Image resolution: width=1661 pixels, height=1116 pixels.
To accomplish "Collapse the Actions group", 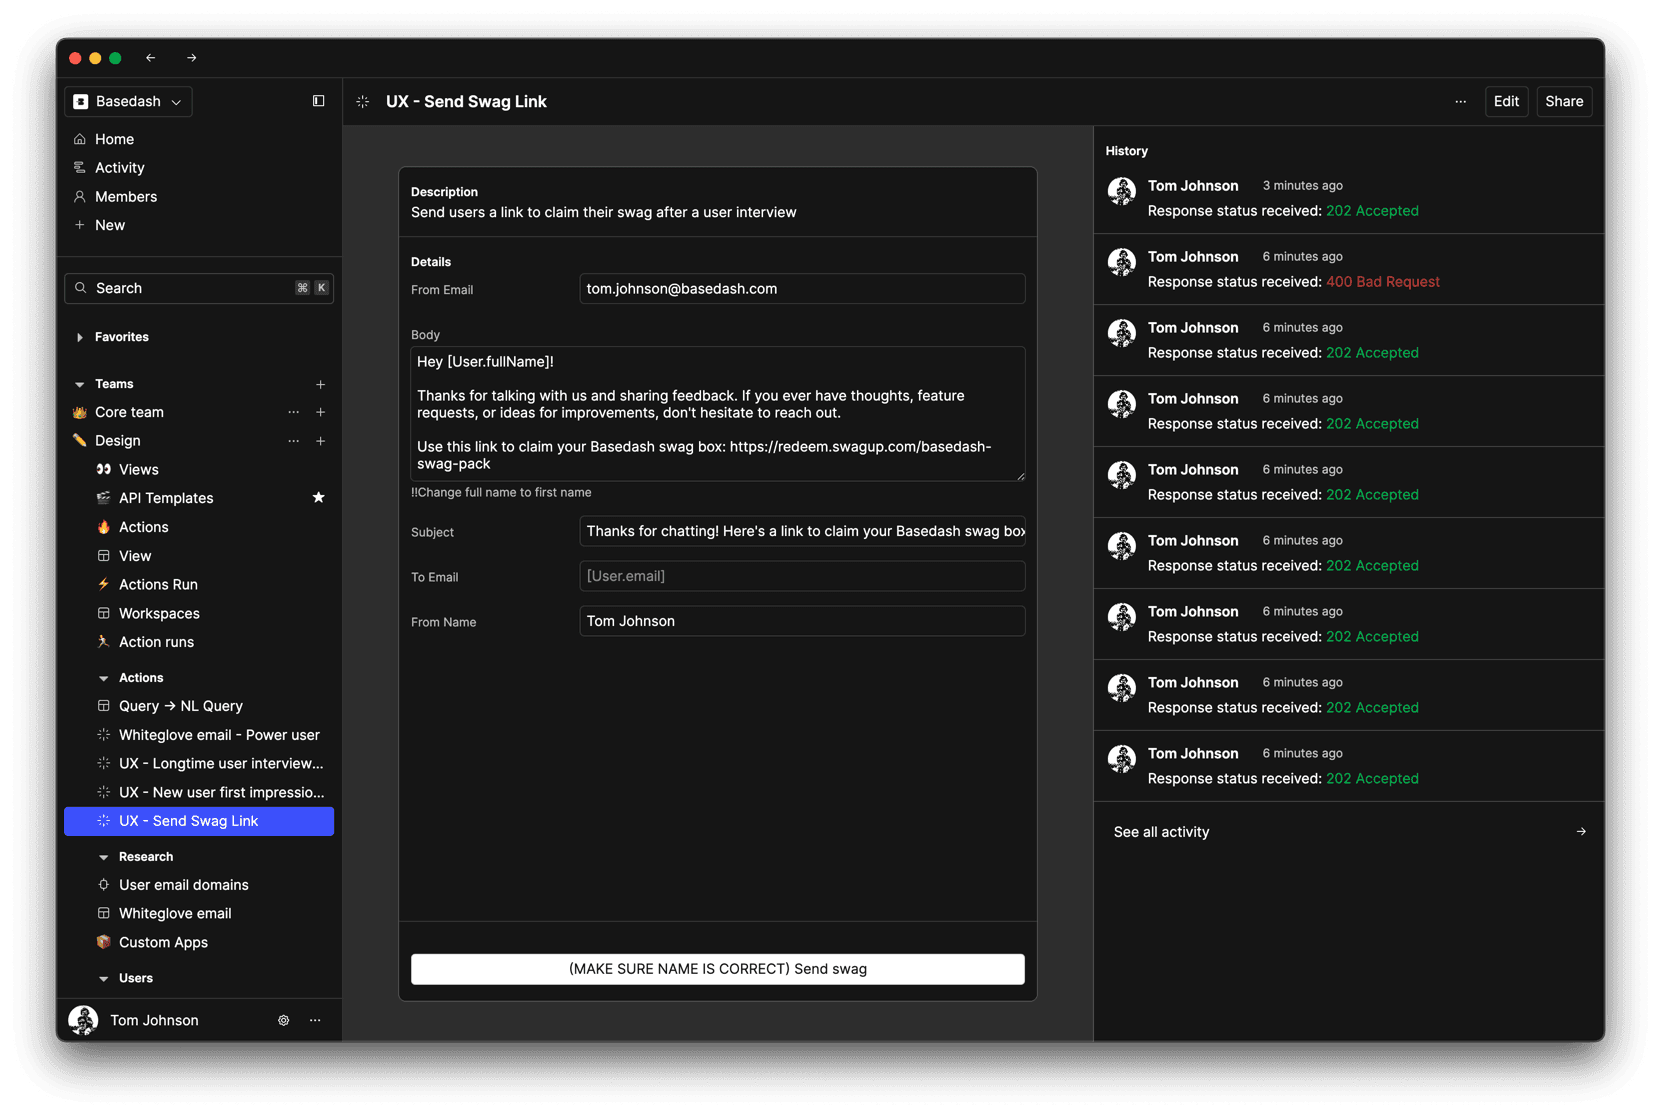I will pos(104,678).
